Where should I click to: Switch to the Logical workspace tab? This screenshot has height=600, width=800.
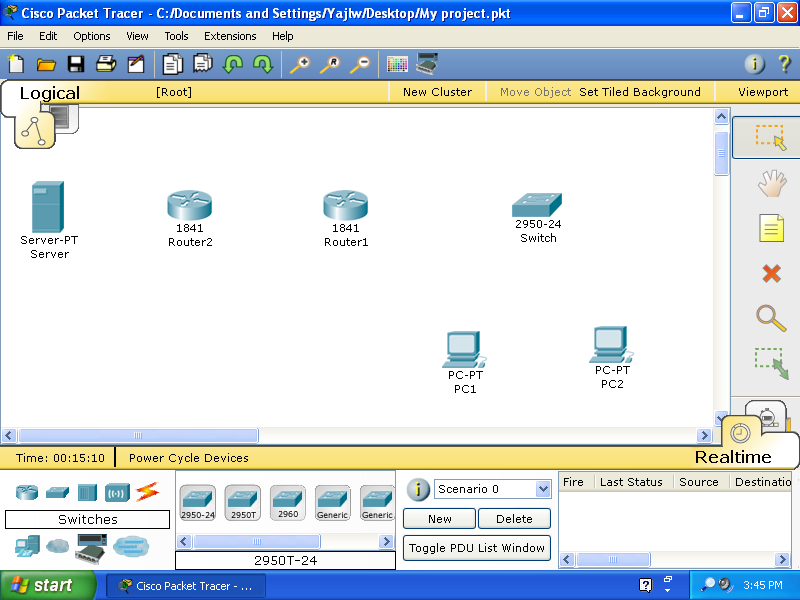pos(49,93)
